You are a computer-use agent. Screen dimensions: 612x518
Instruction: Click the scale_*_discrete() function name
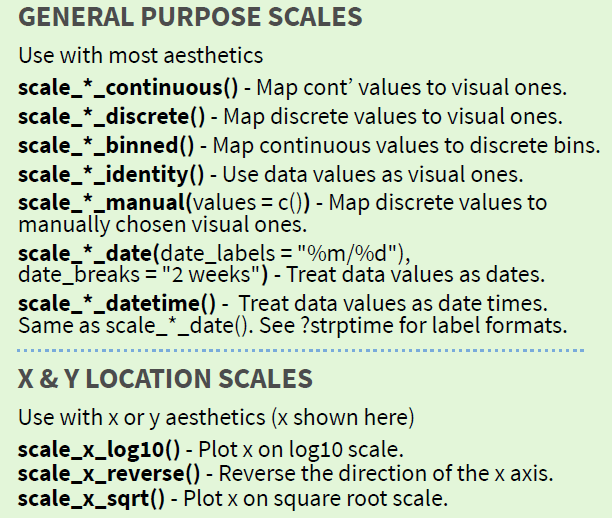(110, 116)
